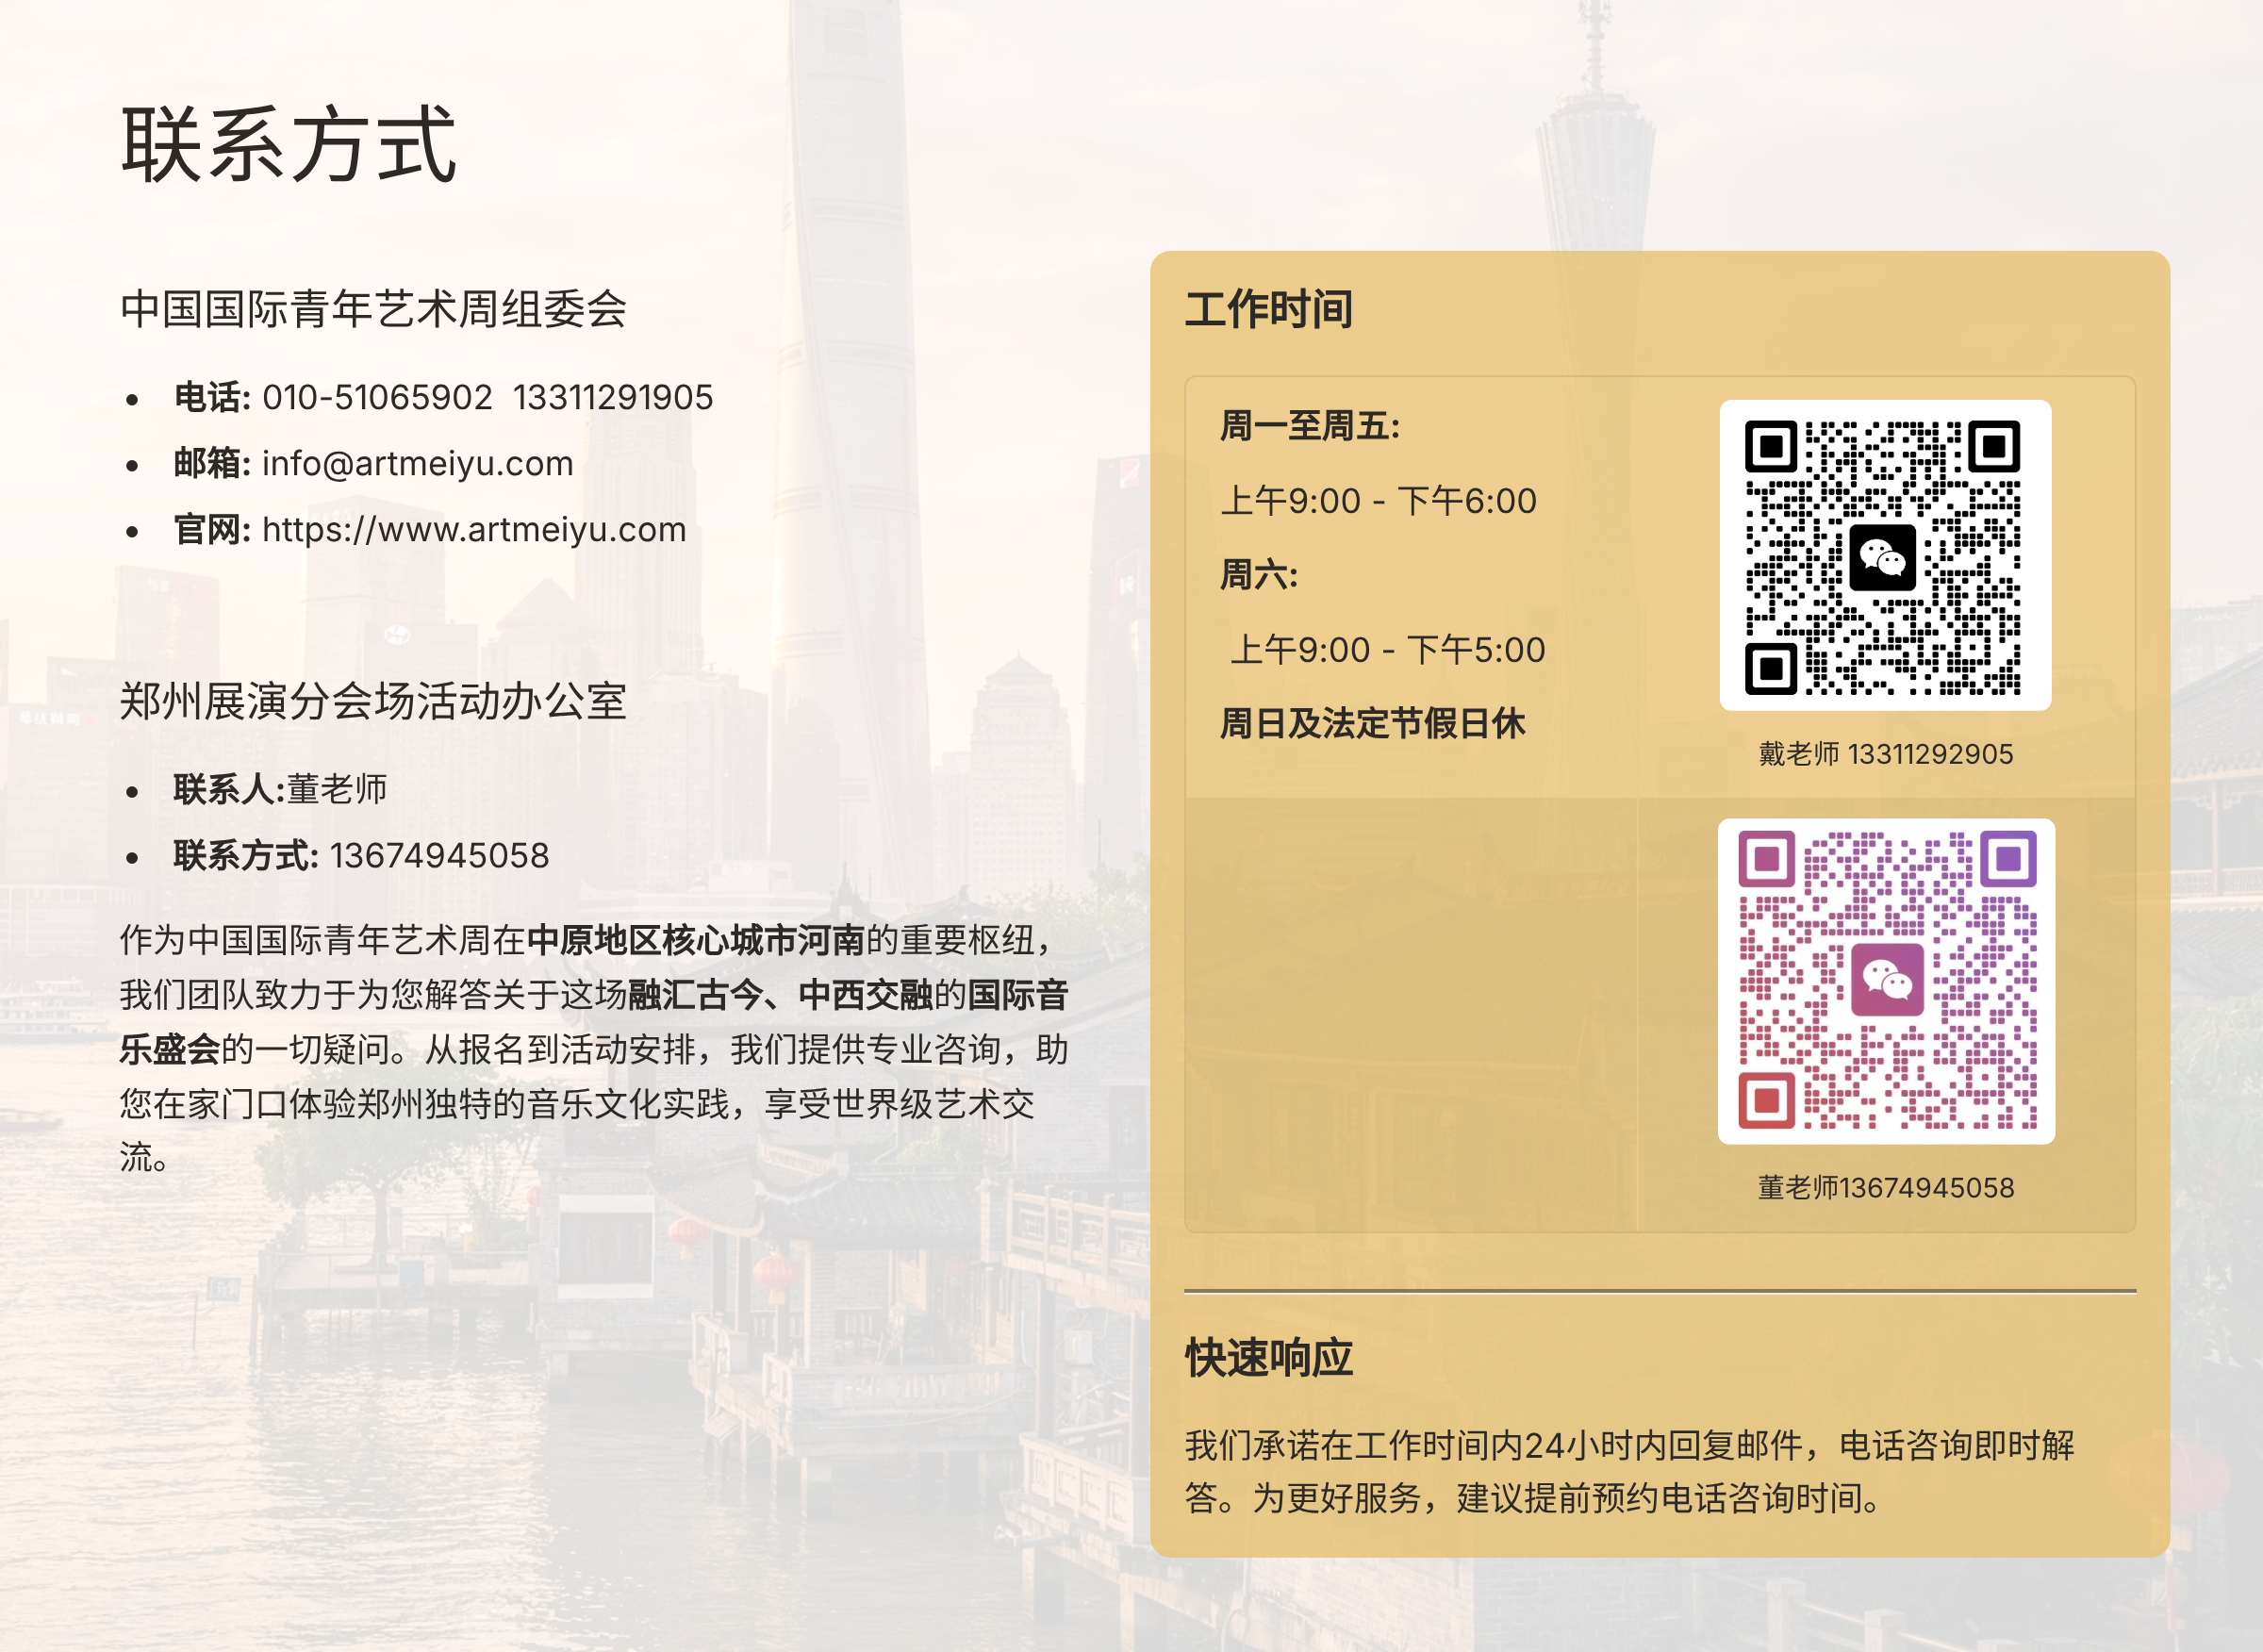2263x1652 pixels.
Task: Click caption 戴老师 13311292905
Action: 1885,753
